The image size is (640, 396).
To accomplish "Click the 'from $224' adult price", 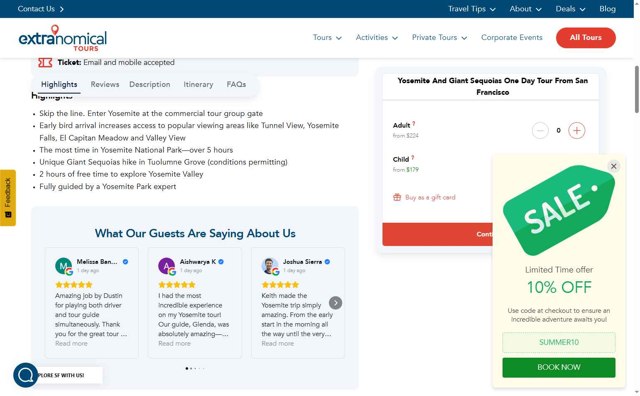I will [x=406, y=136].
